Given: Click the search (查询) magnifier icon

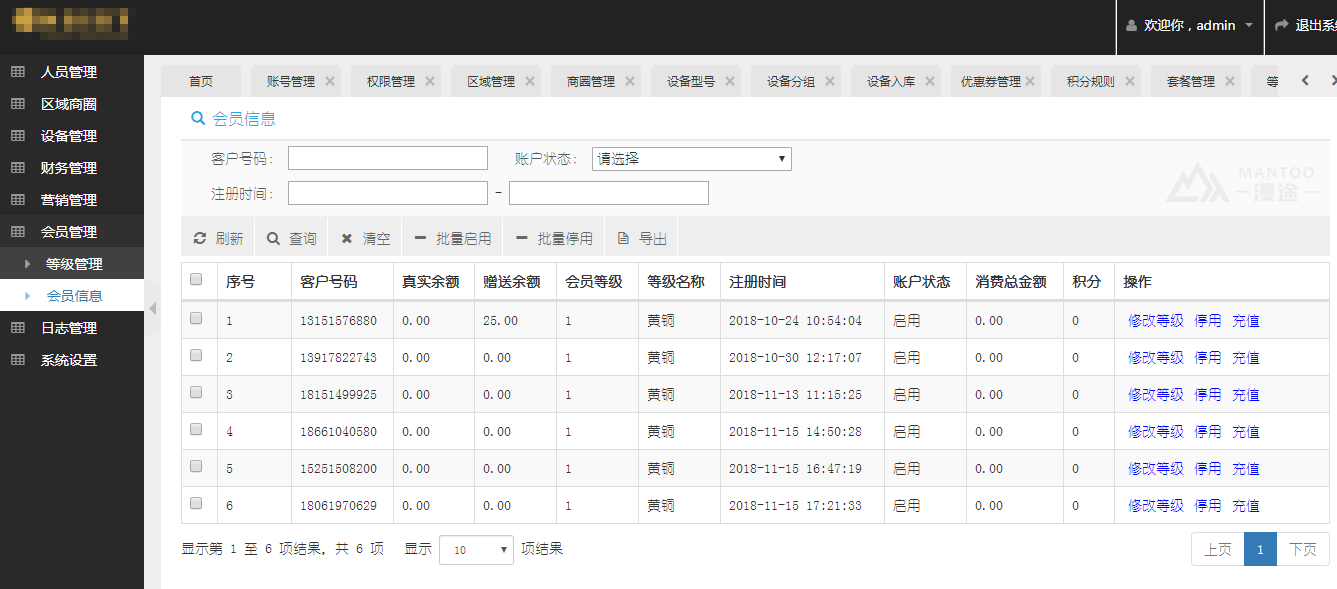Looking at the screenshot, I should pyautogui.click(x=273, y=239).
